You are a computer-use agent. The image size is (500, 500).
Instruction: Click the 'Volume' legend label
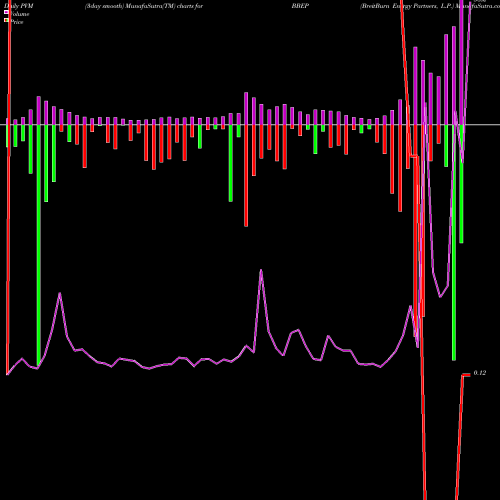tap(20, 14)
